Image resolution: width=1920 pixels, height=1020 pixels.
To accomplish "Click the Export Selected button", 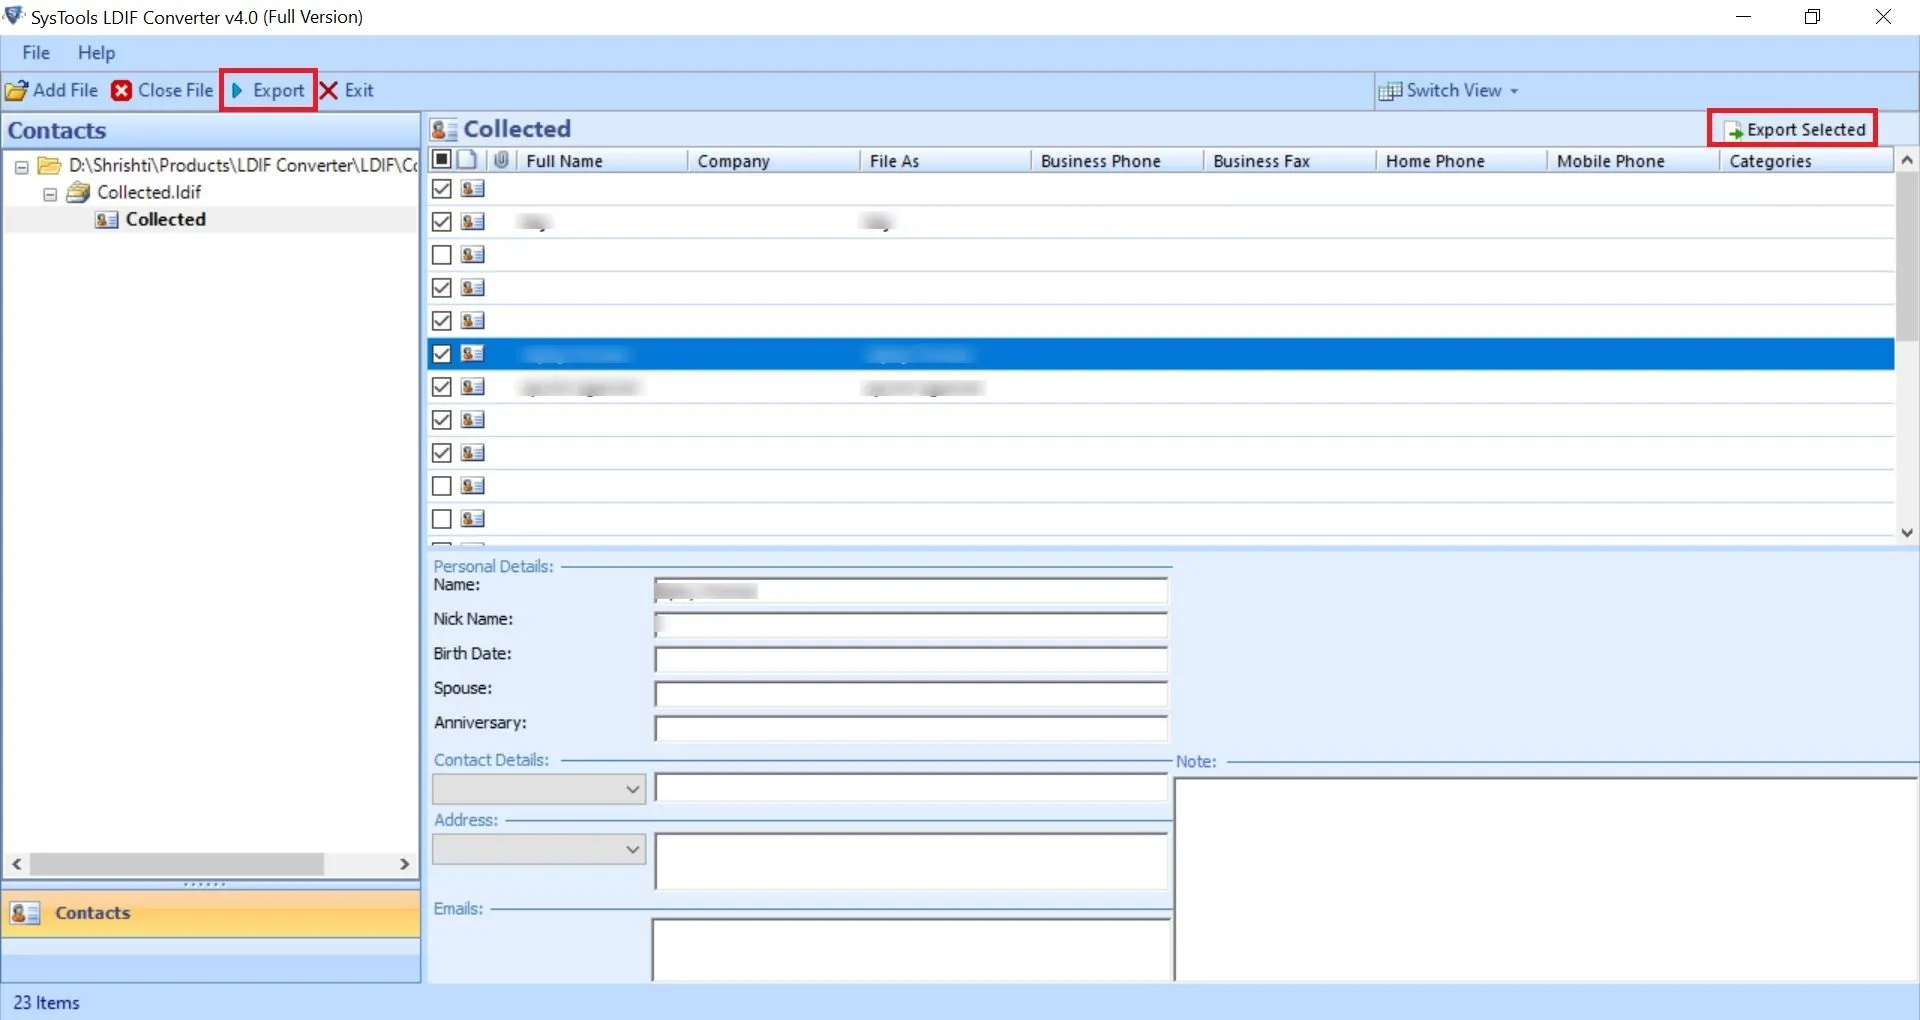I will click(x=1794, y=129).
